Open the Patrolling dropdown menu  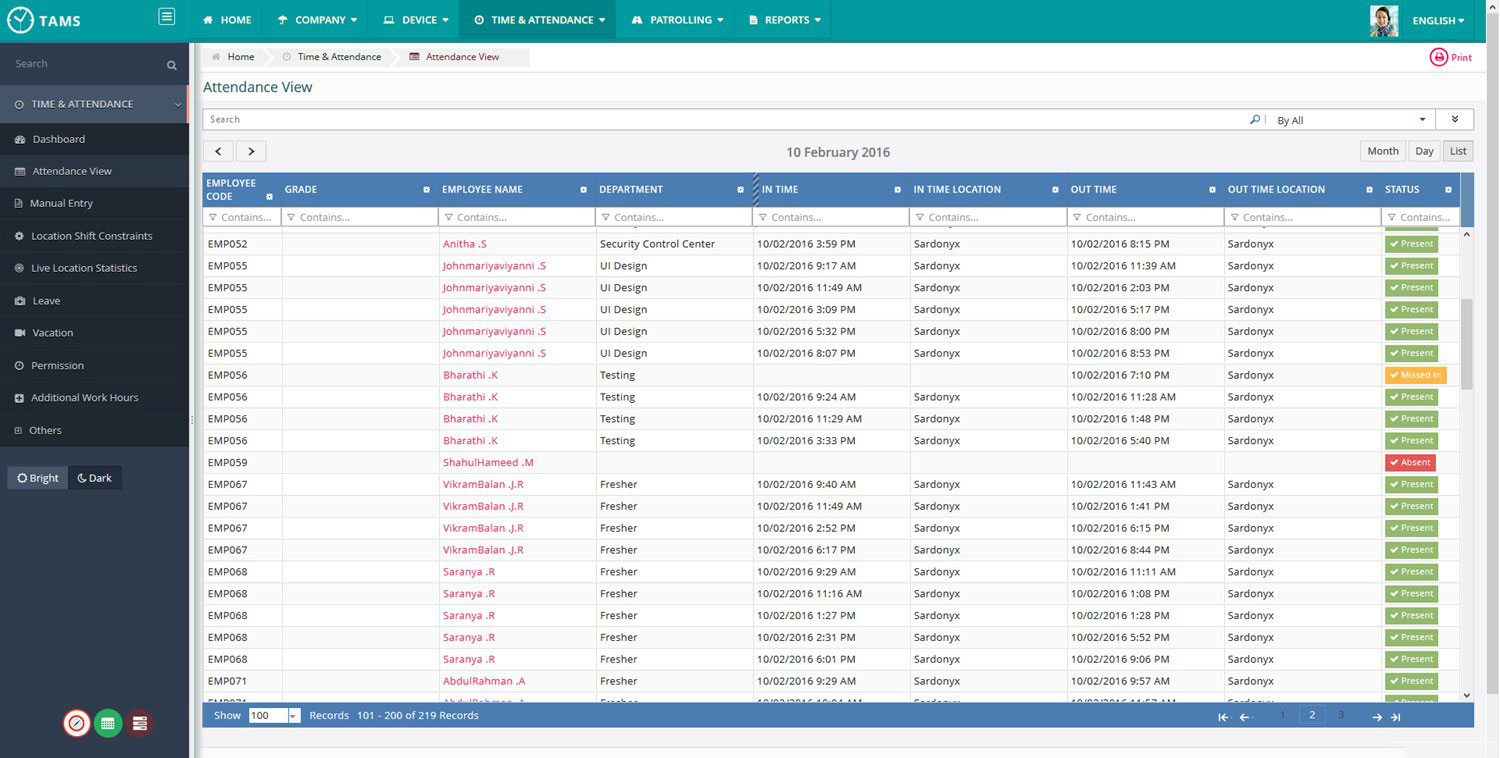[676, 20]
